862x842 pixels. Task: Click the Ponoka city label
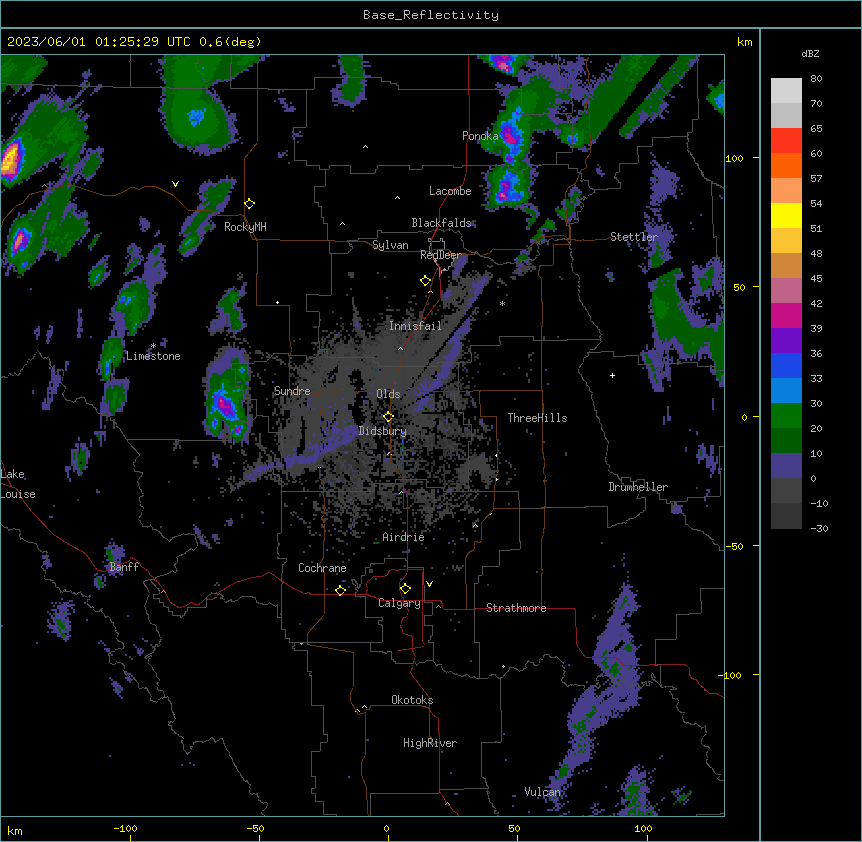pyautogui.click(x=480, y=136)
